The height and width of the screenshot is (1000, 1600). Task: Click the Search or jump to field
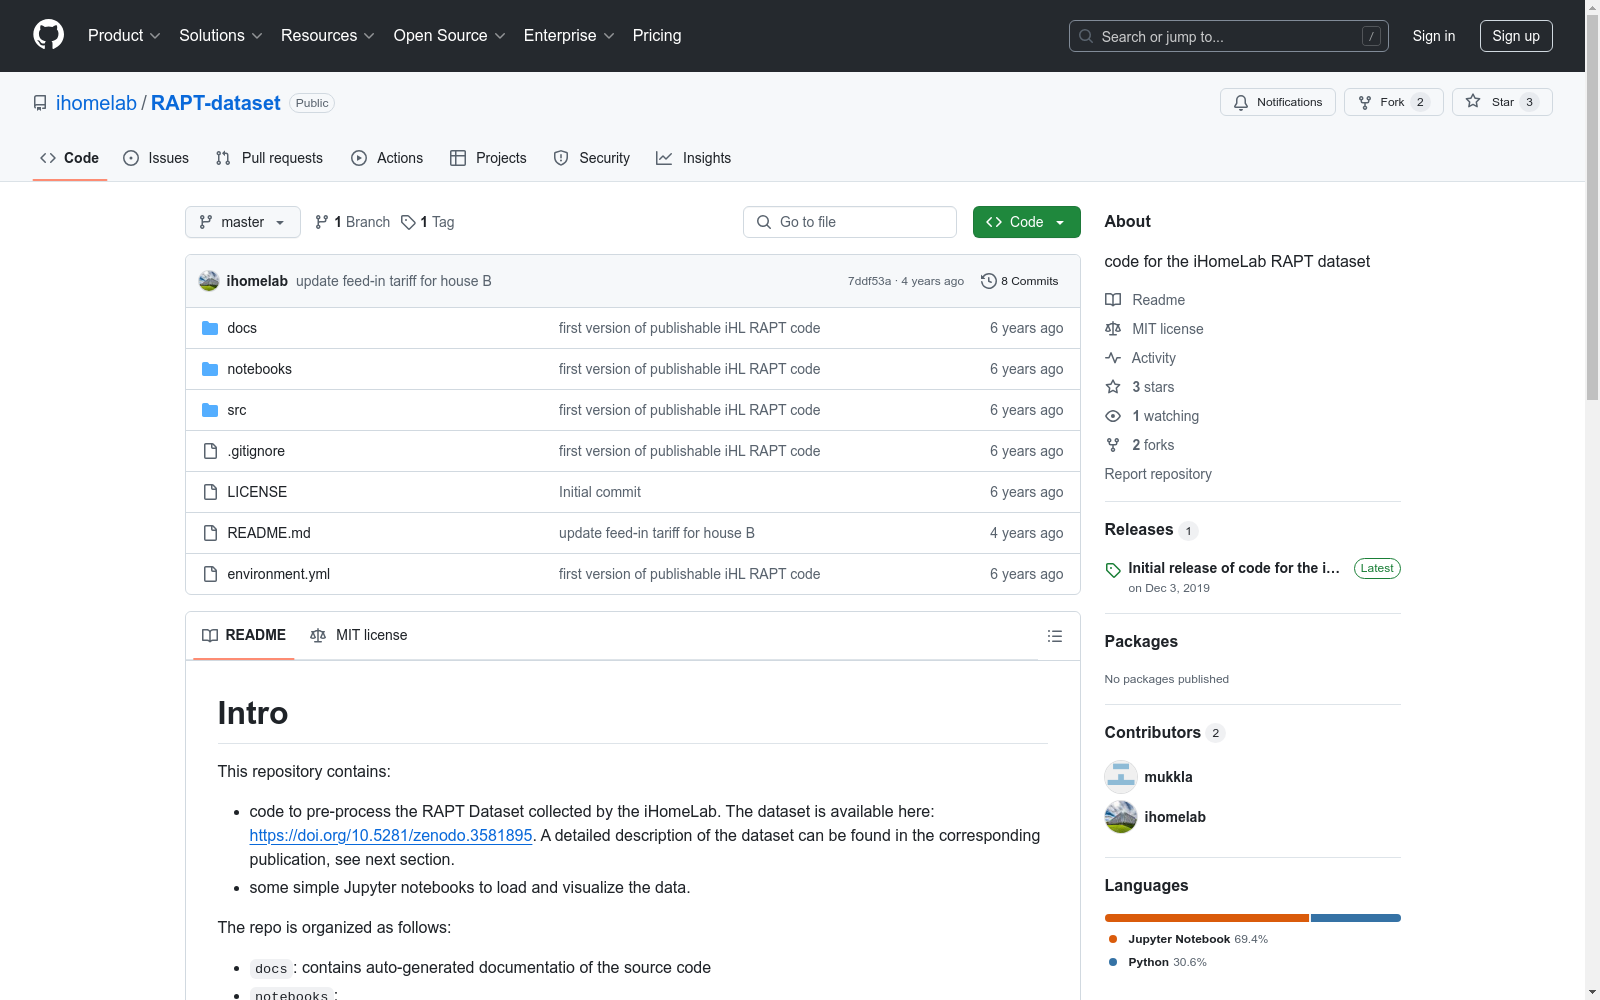click(1229, 36)
